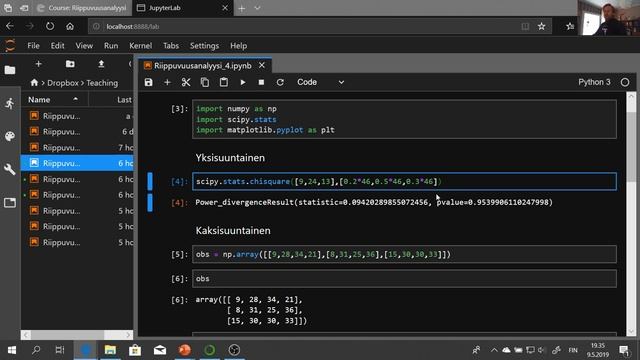The width and height of the screenshot is (640, 360).
Task: Open the Edit menu
Action: click(x=58, y=46)
